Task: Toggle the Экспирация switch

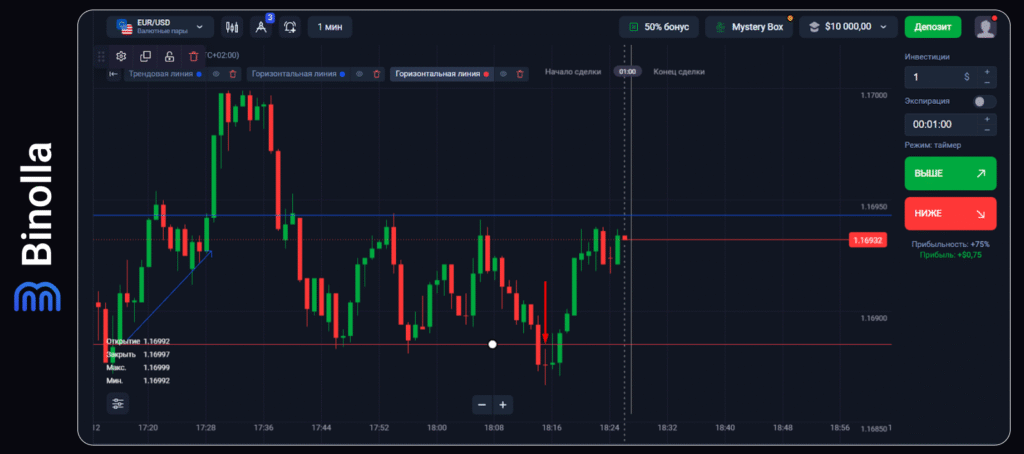Action: pos(984,101)
